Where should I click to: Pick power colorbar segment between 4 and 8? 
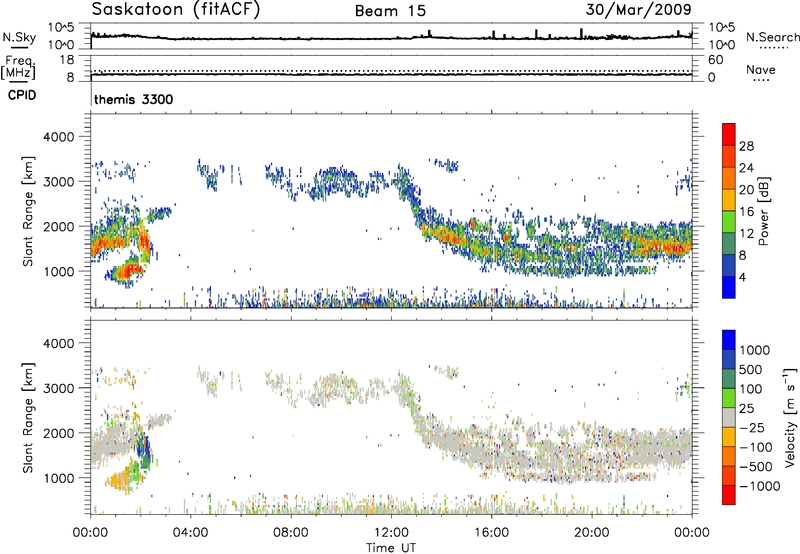click(729, 265)
